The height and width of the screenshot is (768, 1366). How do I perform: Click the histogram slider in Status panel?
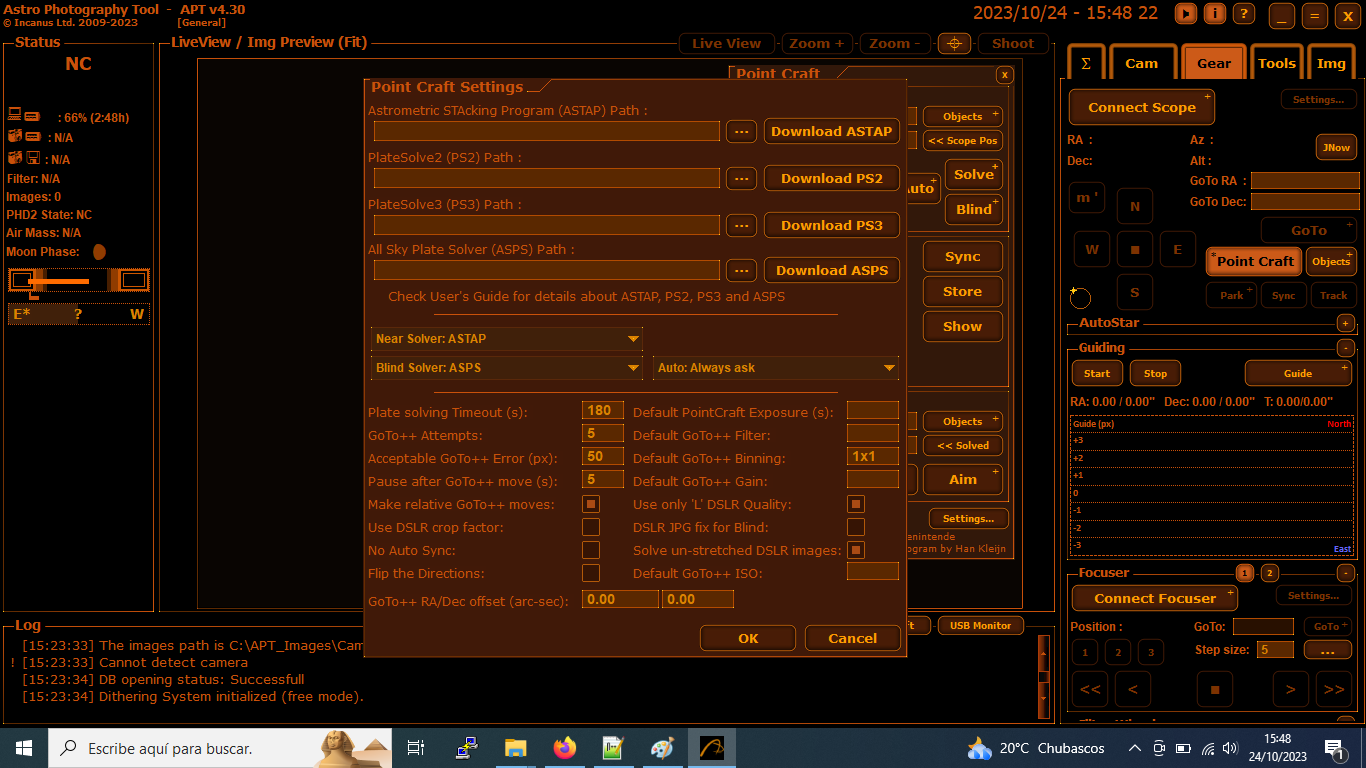pos(78,281)
